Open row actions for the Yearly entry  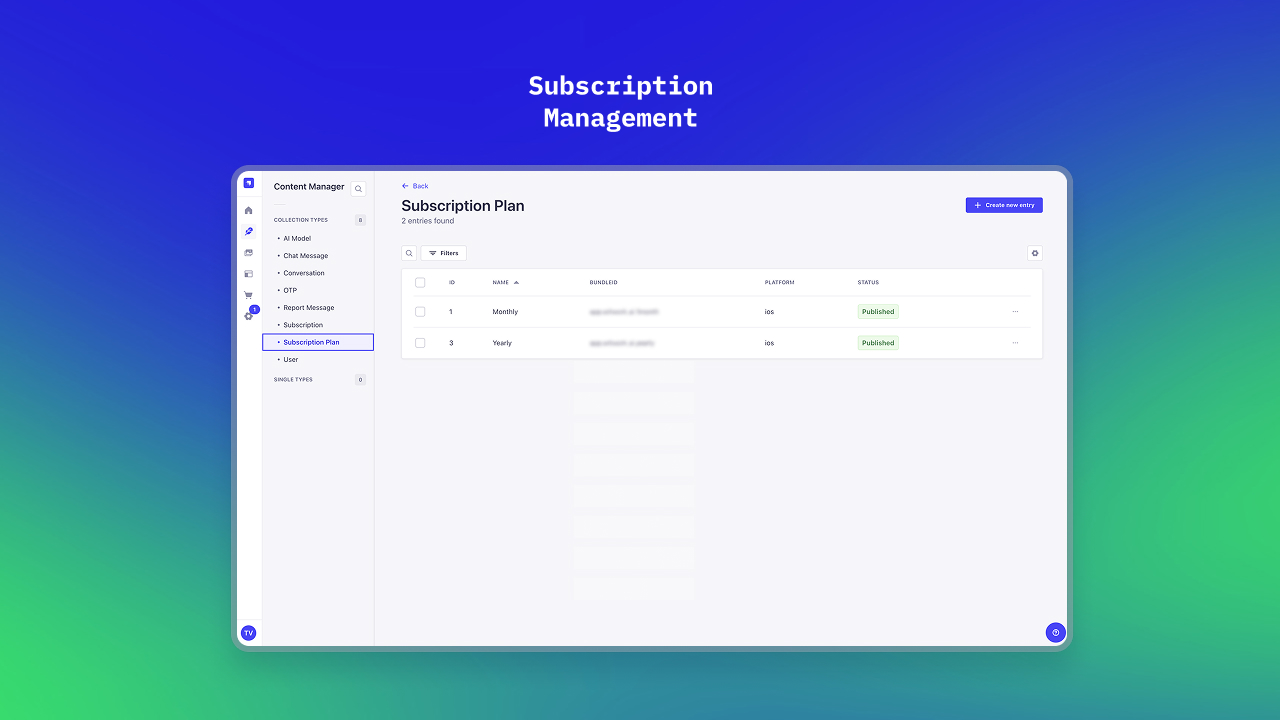tap(1015, 343)
